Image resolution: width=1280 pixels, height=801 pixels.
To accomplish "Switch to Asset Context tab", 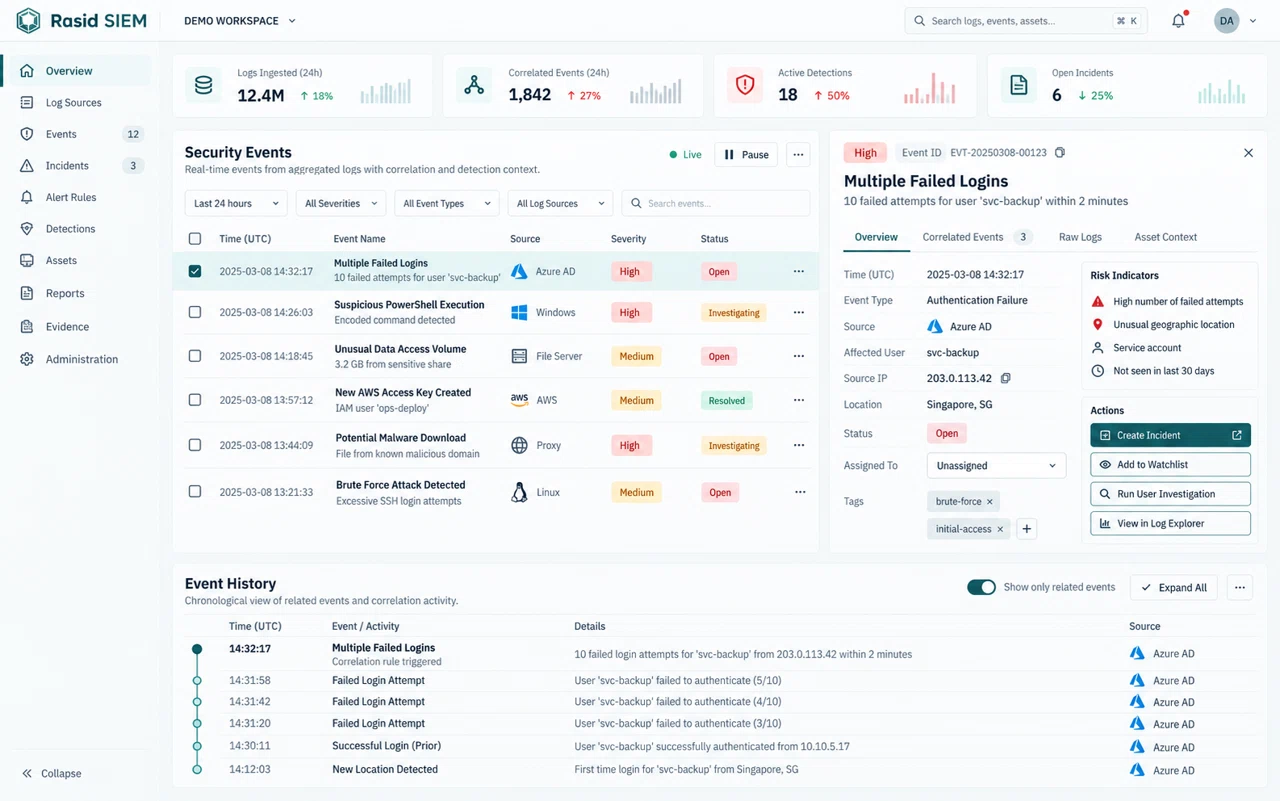I will (1165, 237).
